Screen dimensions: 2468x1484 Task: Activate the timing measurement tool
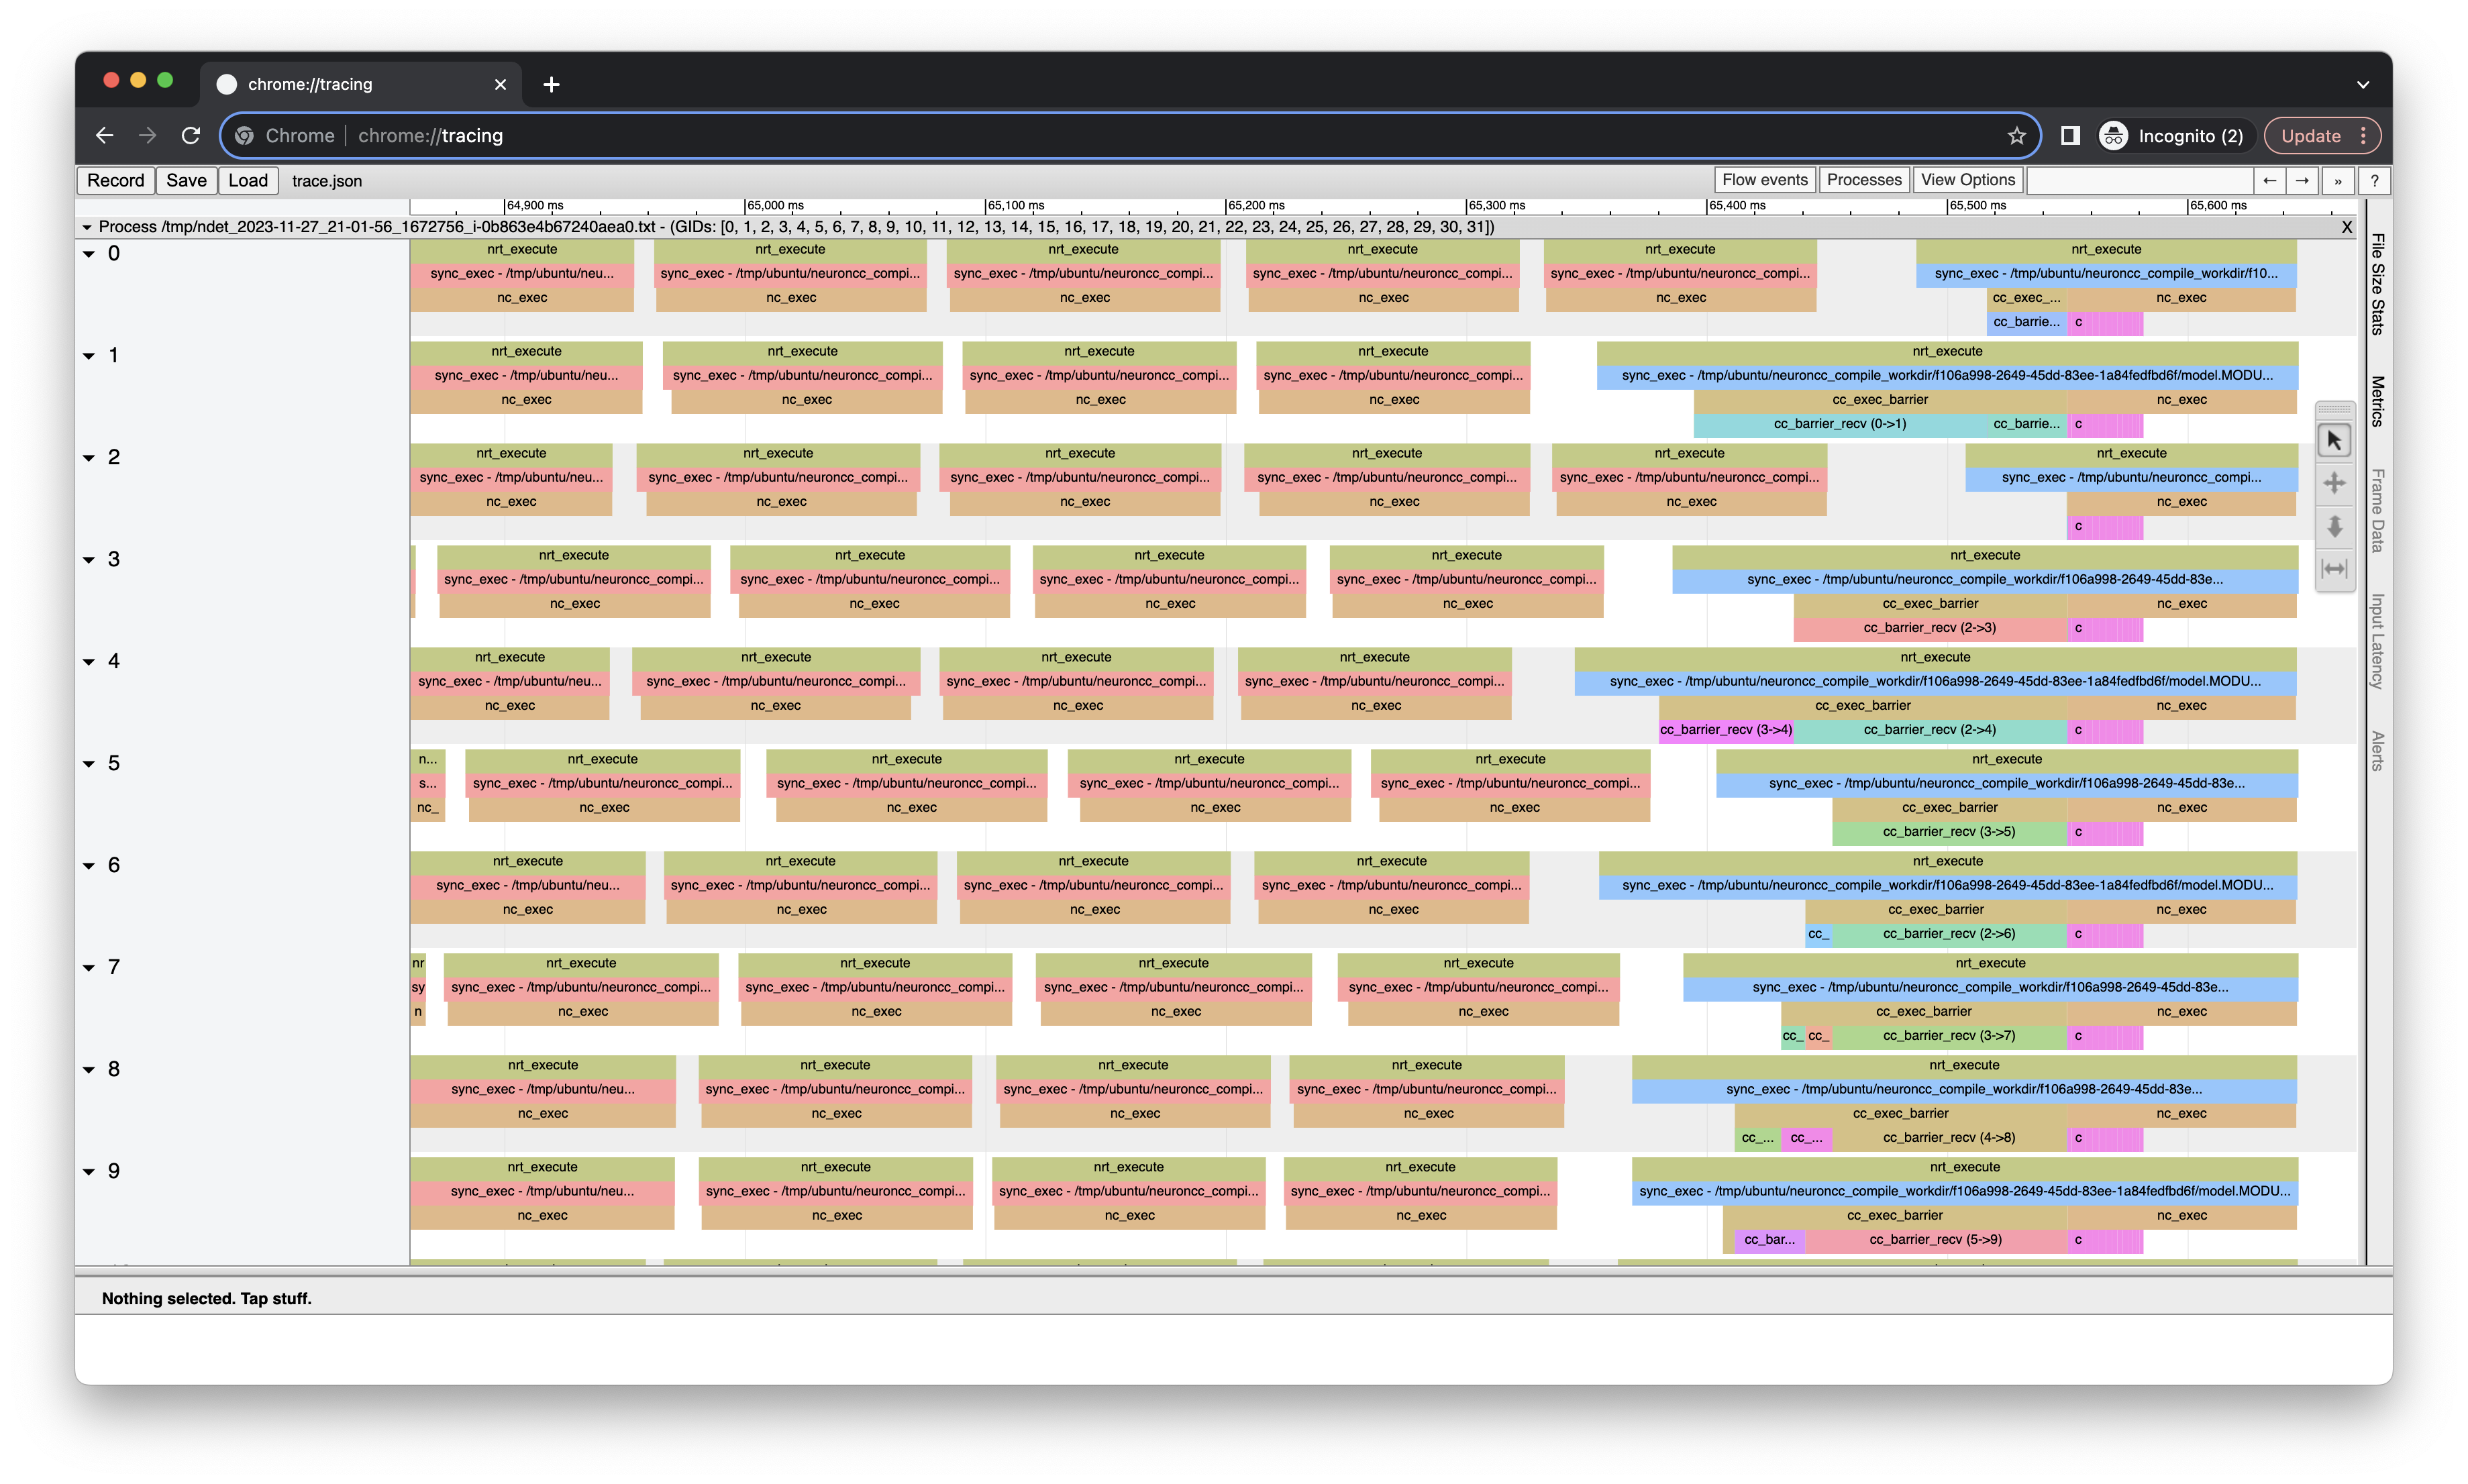pyautogui.click(x=2335, y=568)
